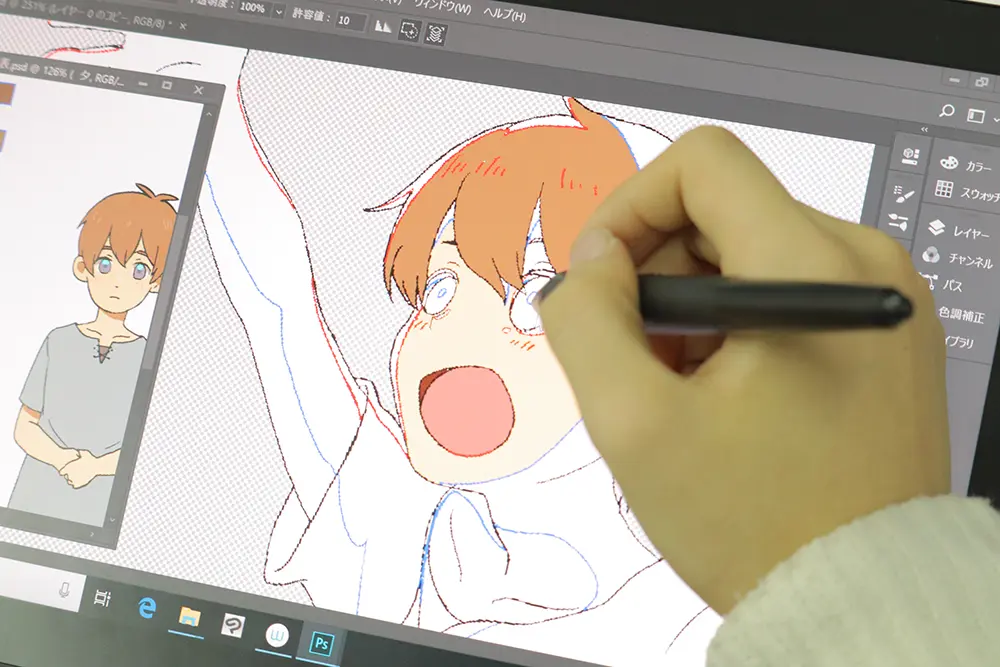
Task: Open the チャンネル panel label
Action: click(970, 260)
